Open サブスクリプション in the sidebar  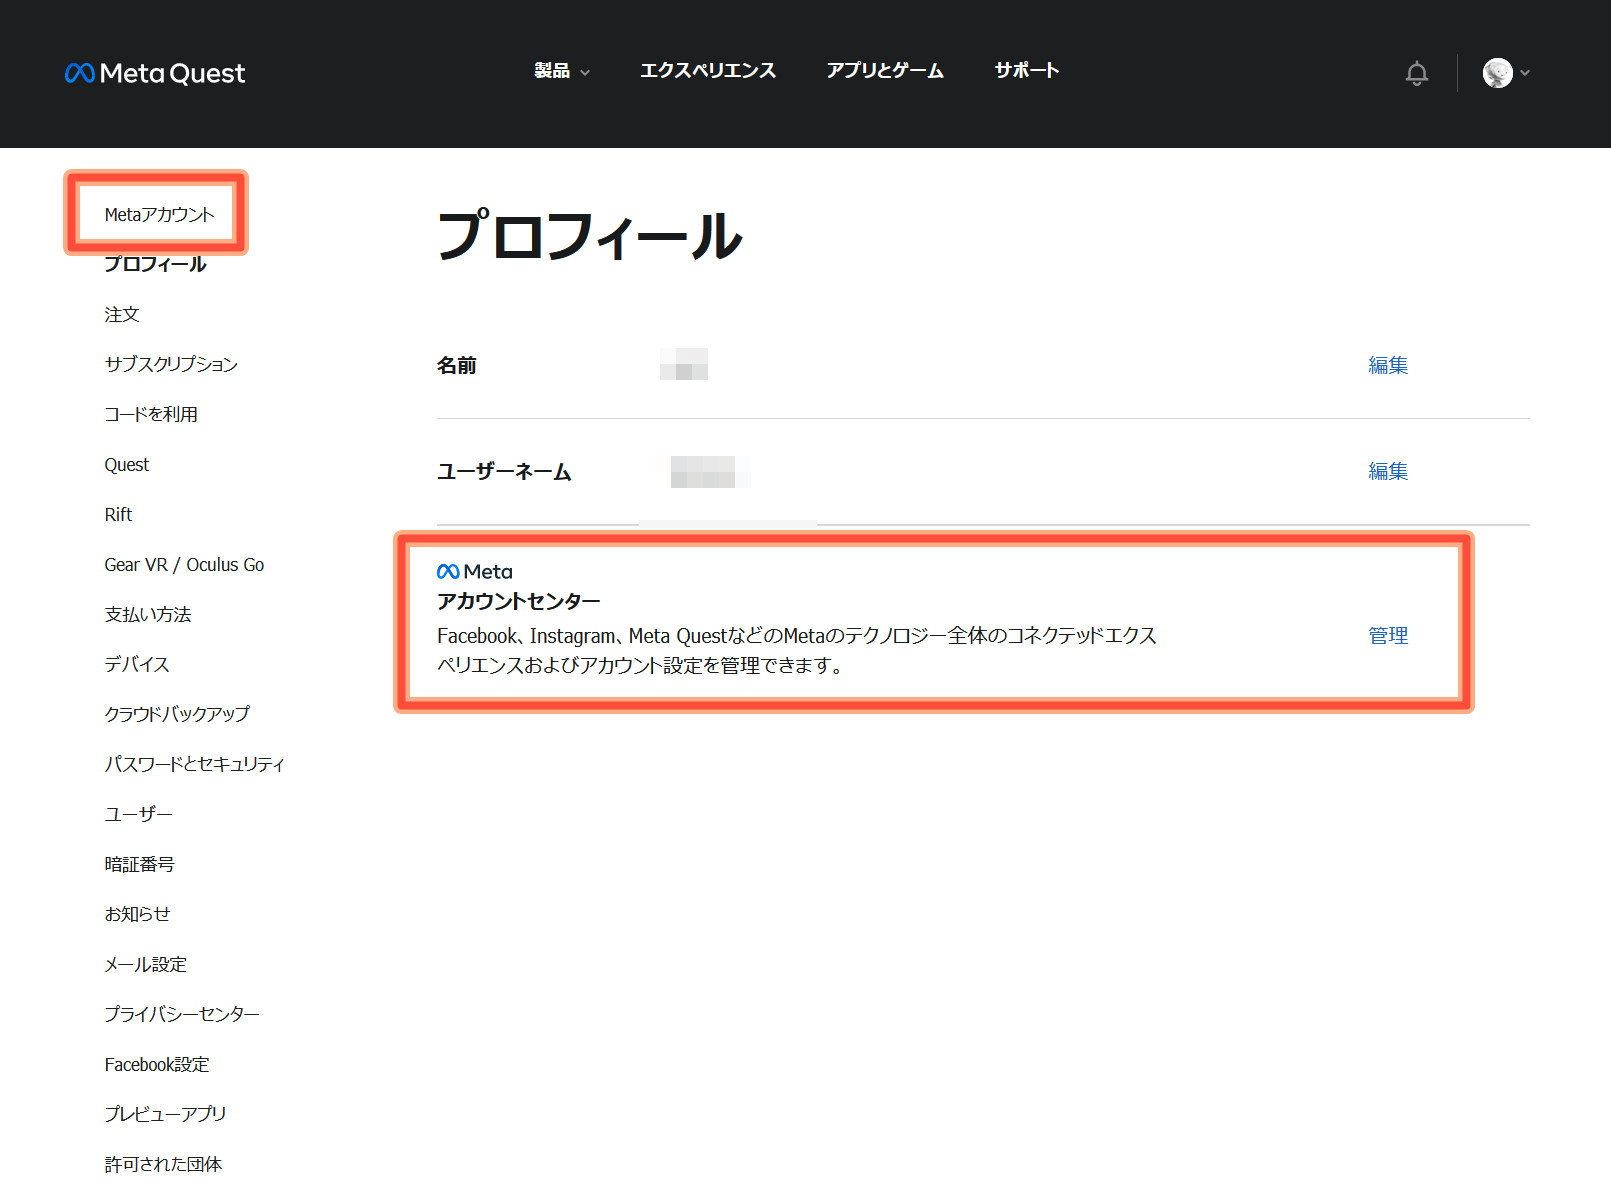(171, 364)
